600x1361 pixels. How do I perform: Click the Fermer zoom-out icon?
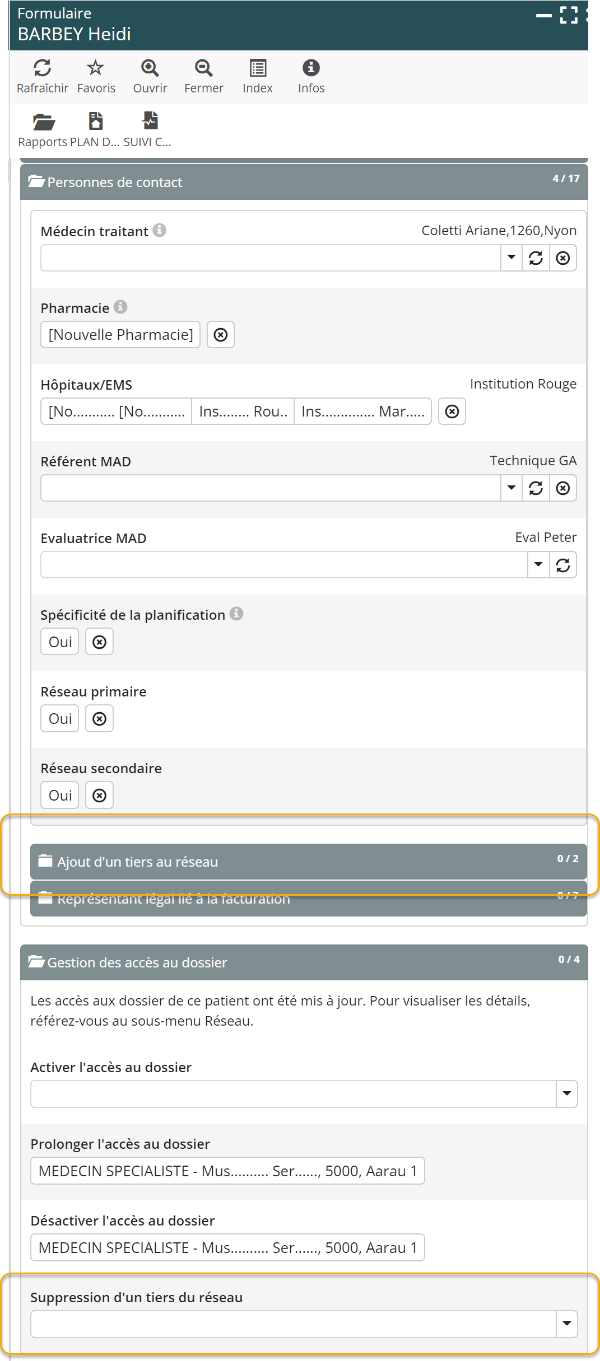click(204, 68)
